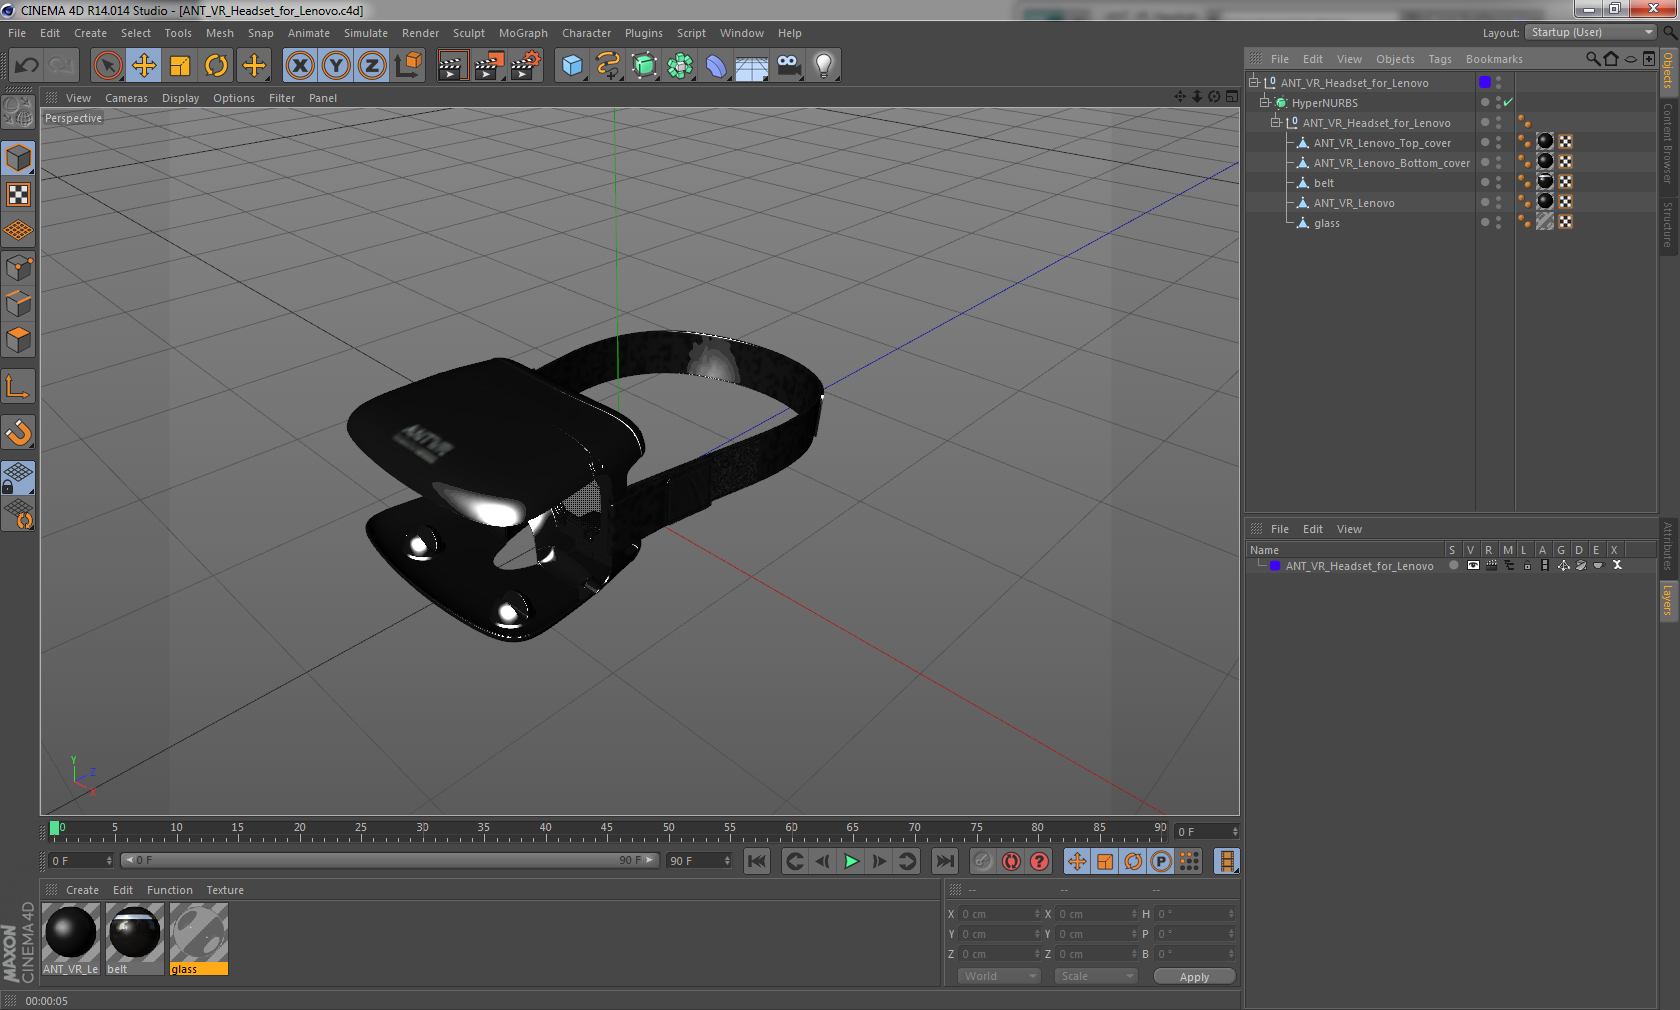Add a Floor environment object
The width and height of the screenshot is (1680, 1010).
pyautogui.click(x=752, y=66)
